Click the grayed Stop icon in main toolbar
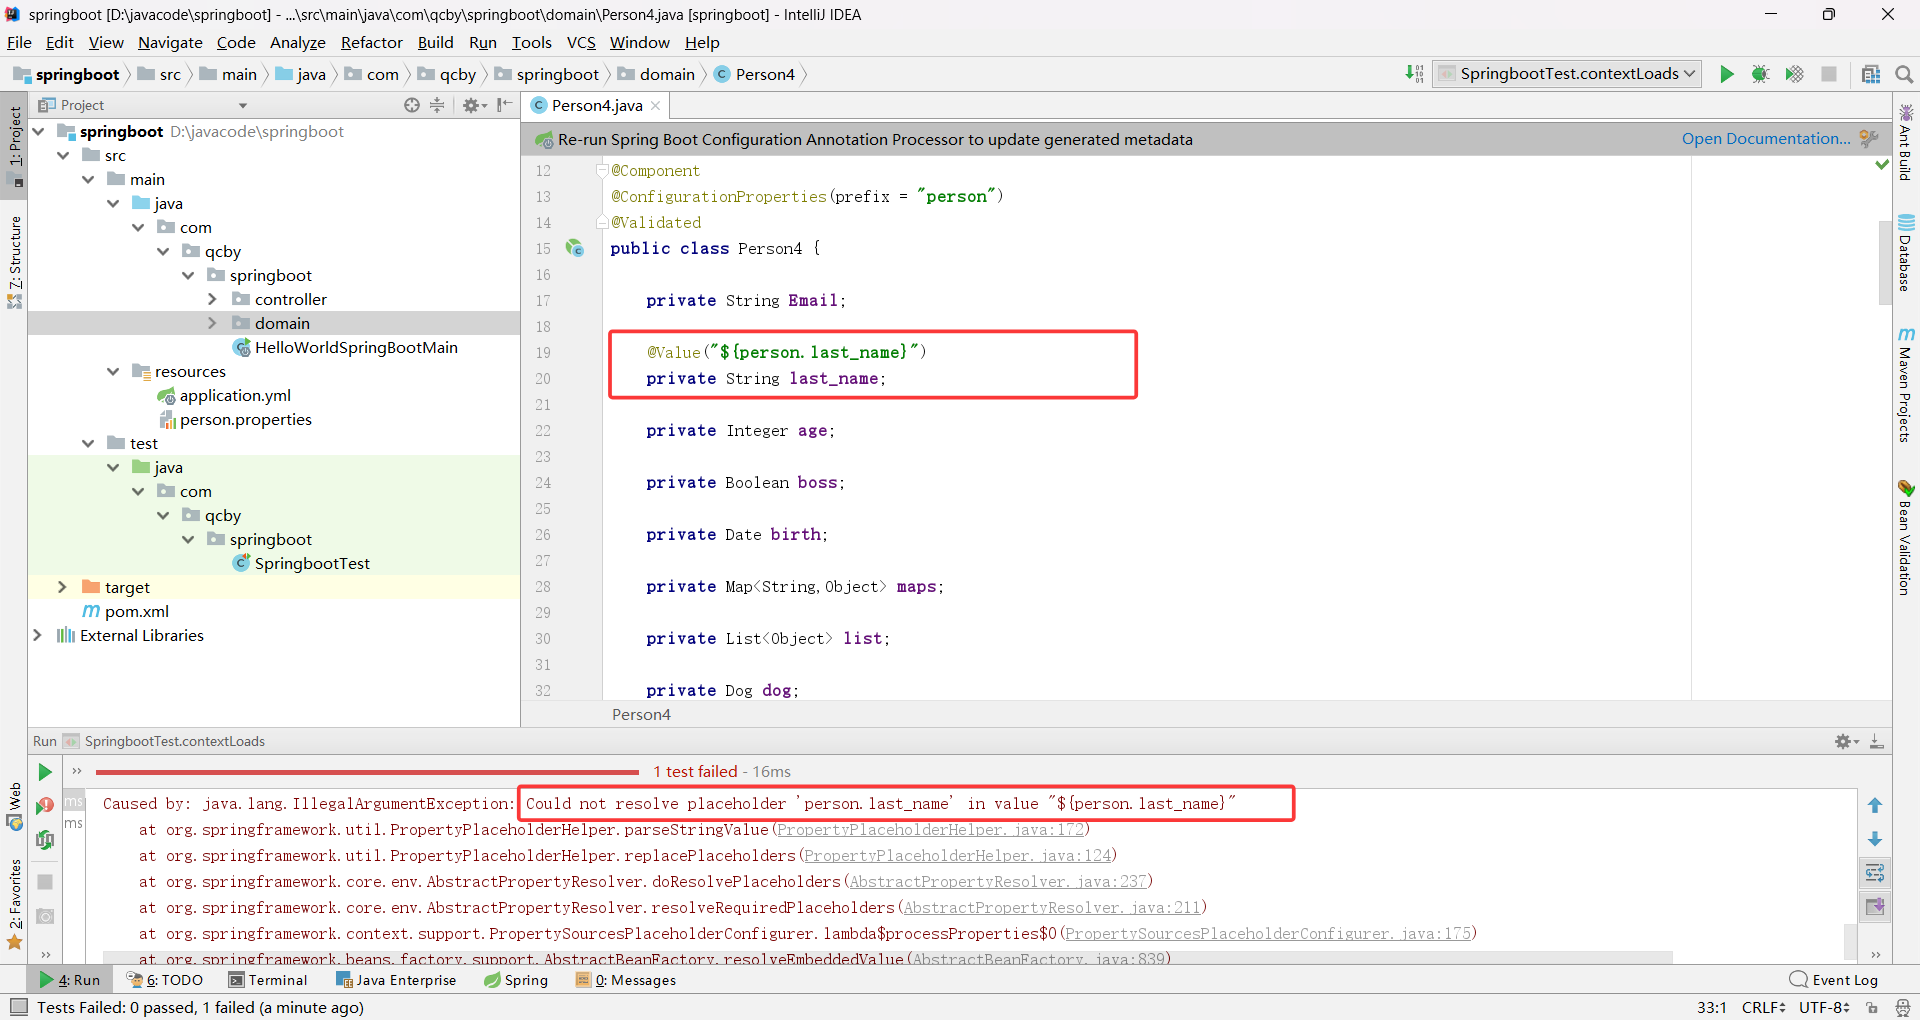The width and height of the screenshot is (1920, 1020). [x=1829, y=74]
